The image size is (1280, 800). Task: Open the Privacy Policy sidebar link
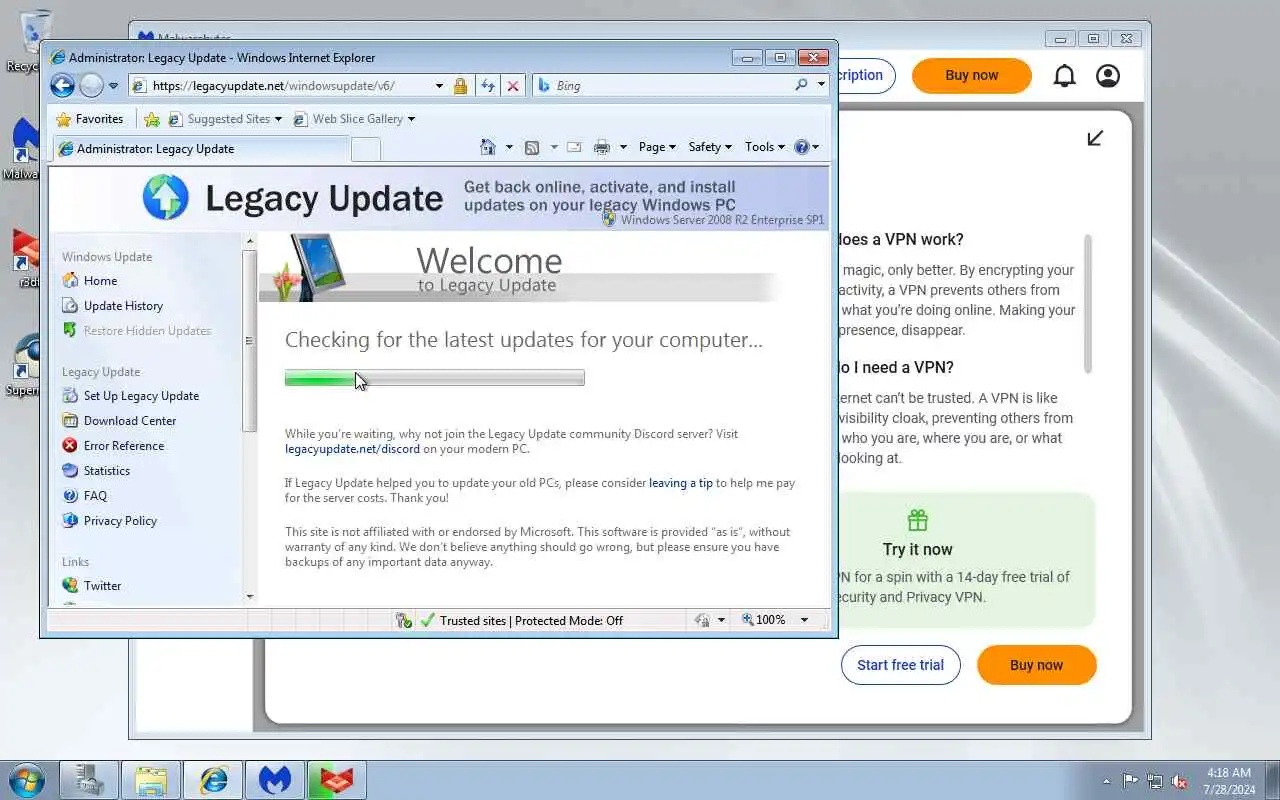click(x=109, y=521)
